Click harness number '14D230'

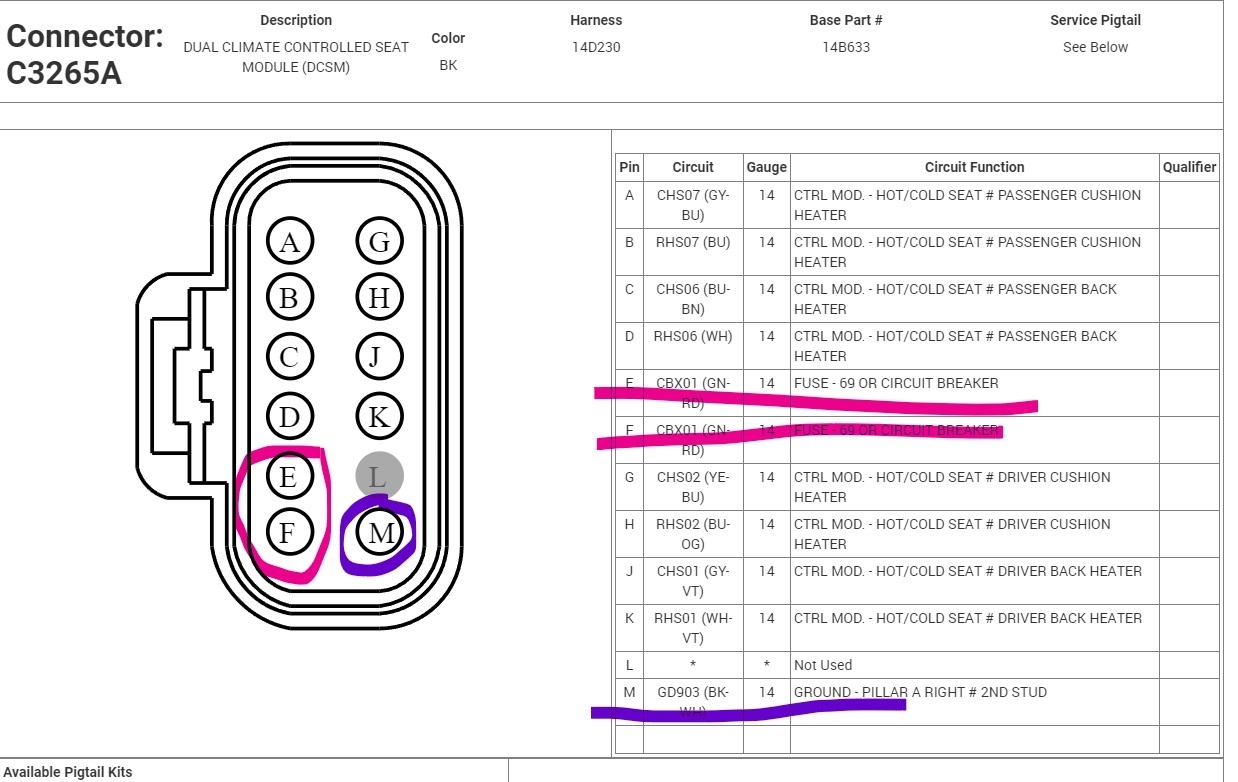596,47
